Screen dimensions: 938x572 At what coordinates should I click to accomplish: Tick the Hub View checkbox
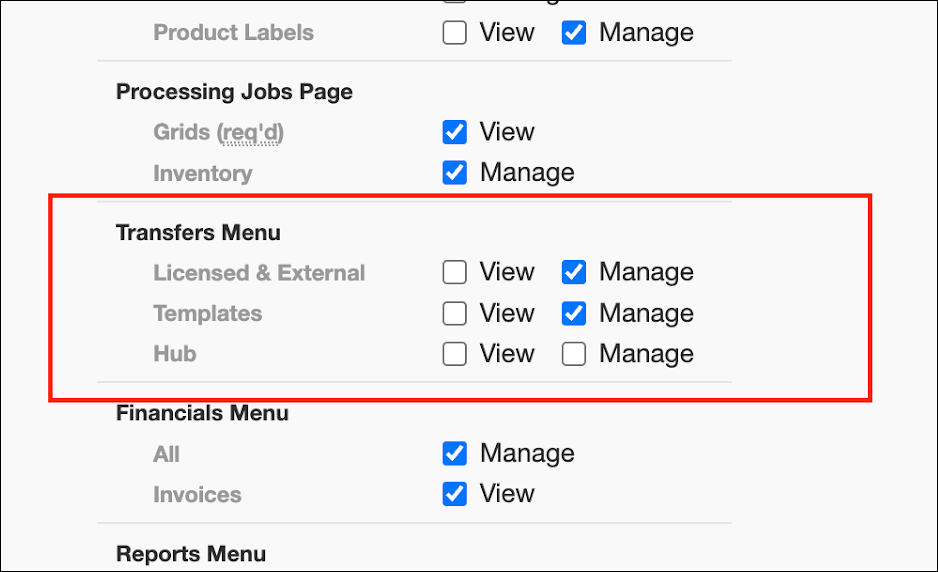pos(455,354)
